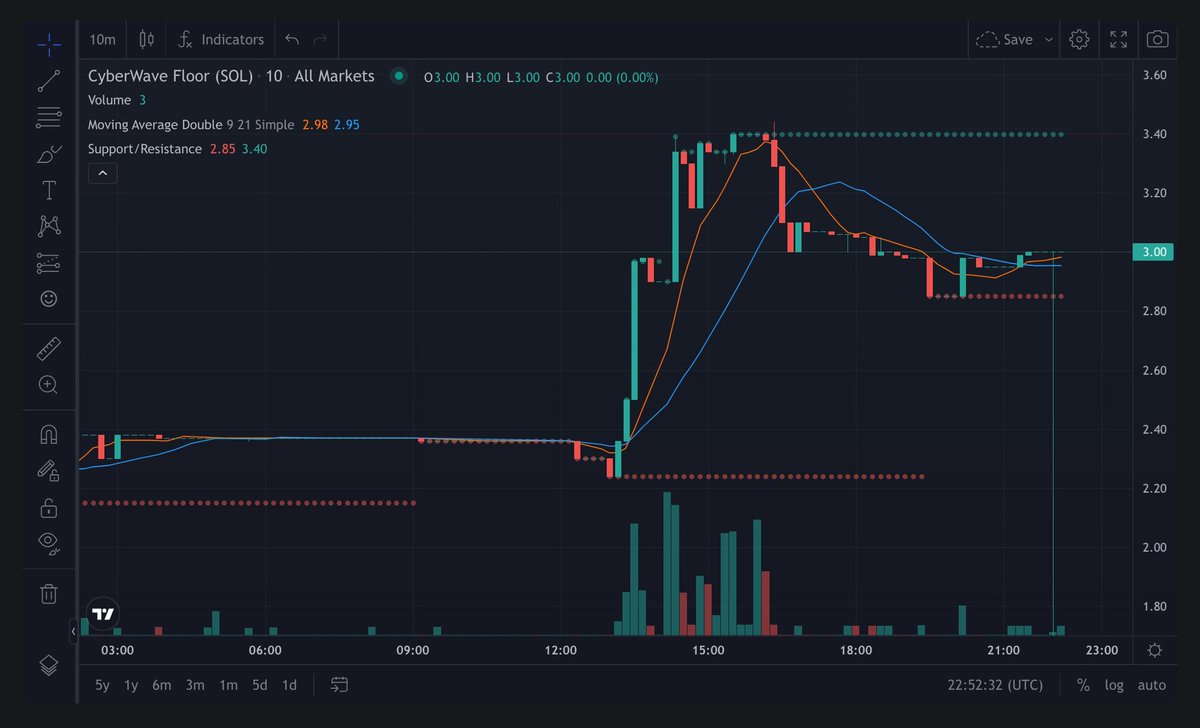Open time axis settings gear

click(x=1155, y=650)
